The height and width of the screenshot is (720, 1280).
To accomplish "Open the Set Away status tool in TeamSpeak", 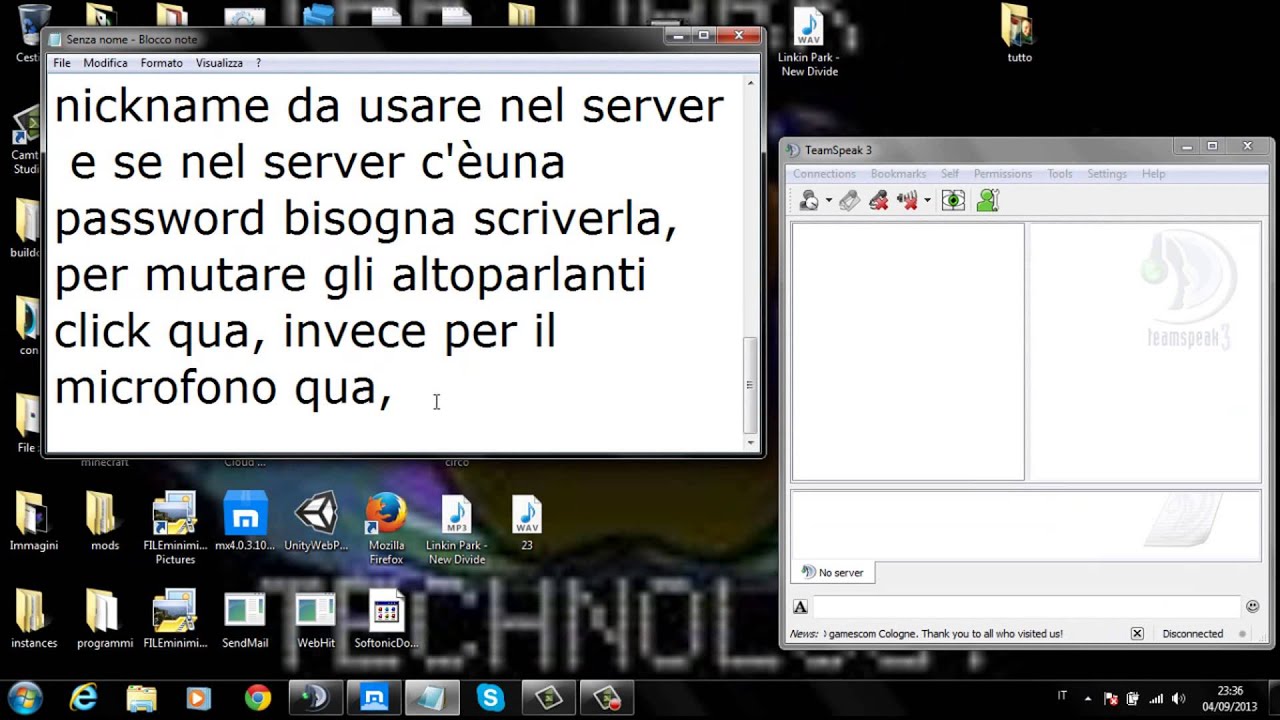I will (809, 201).
